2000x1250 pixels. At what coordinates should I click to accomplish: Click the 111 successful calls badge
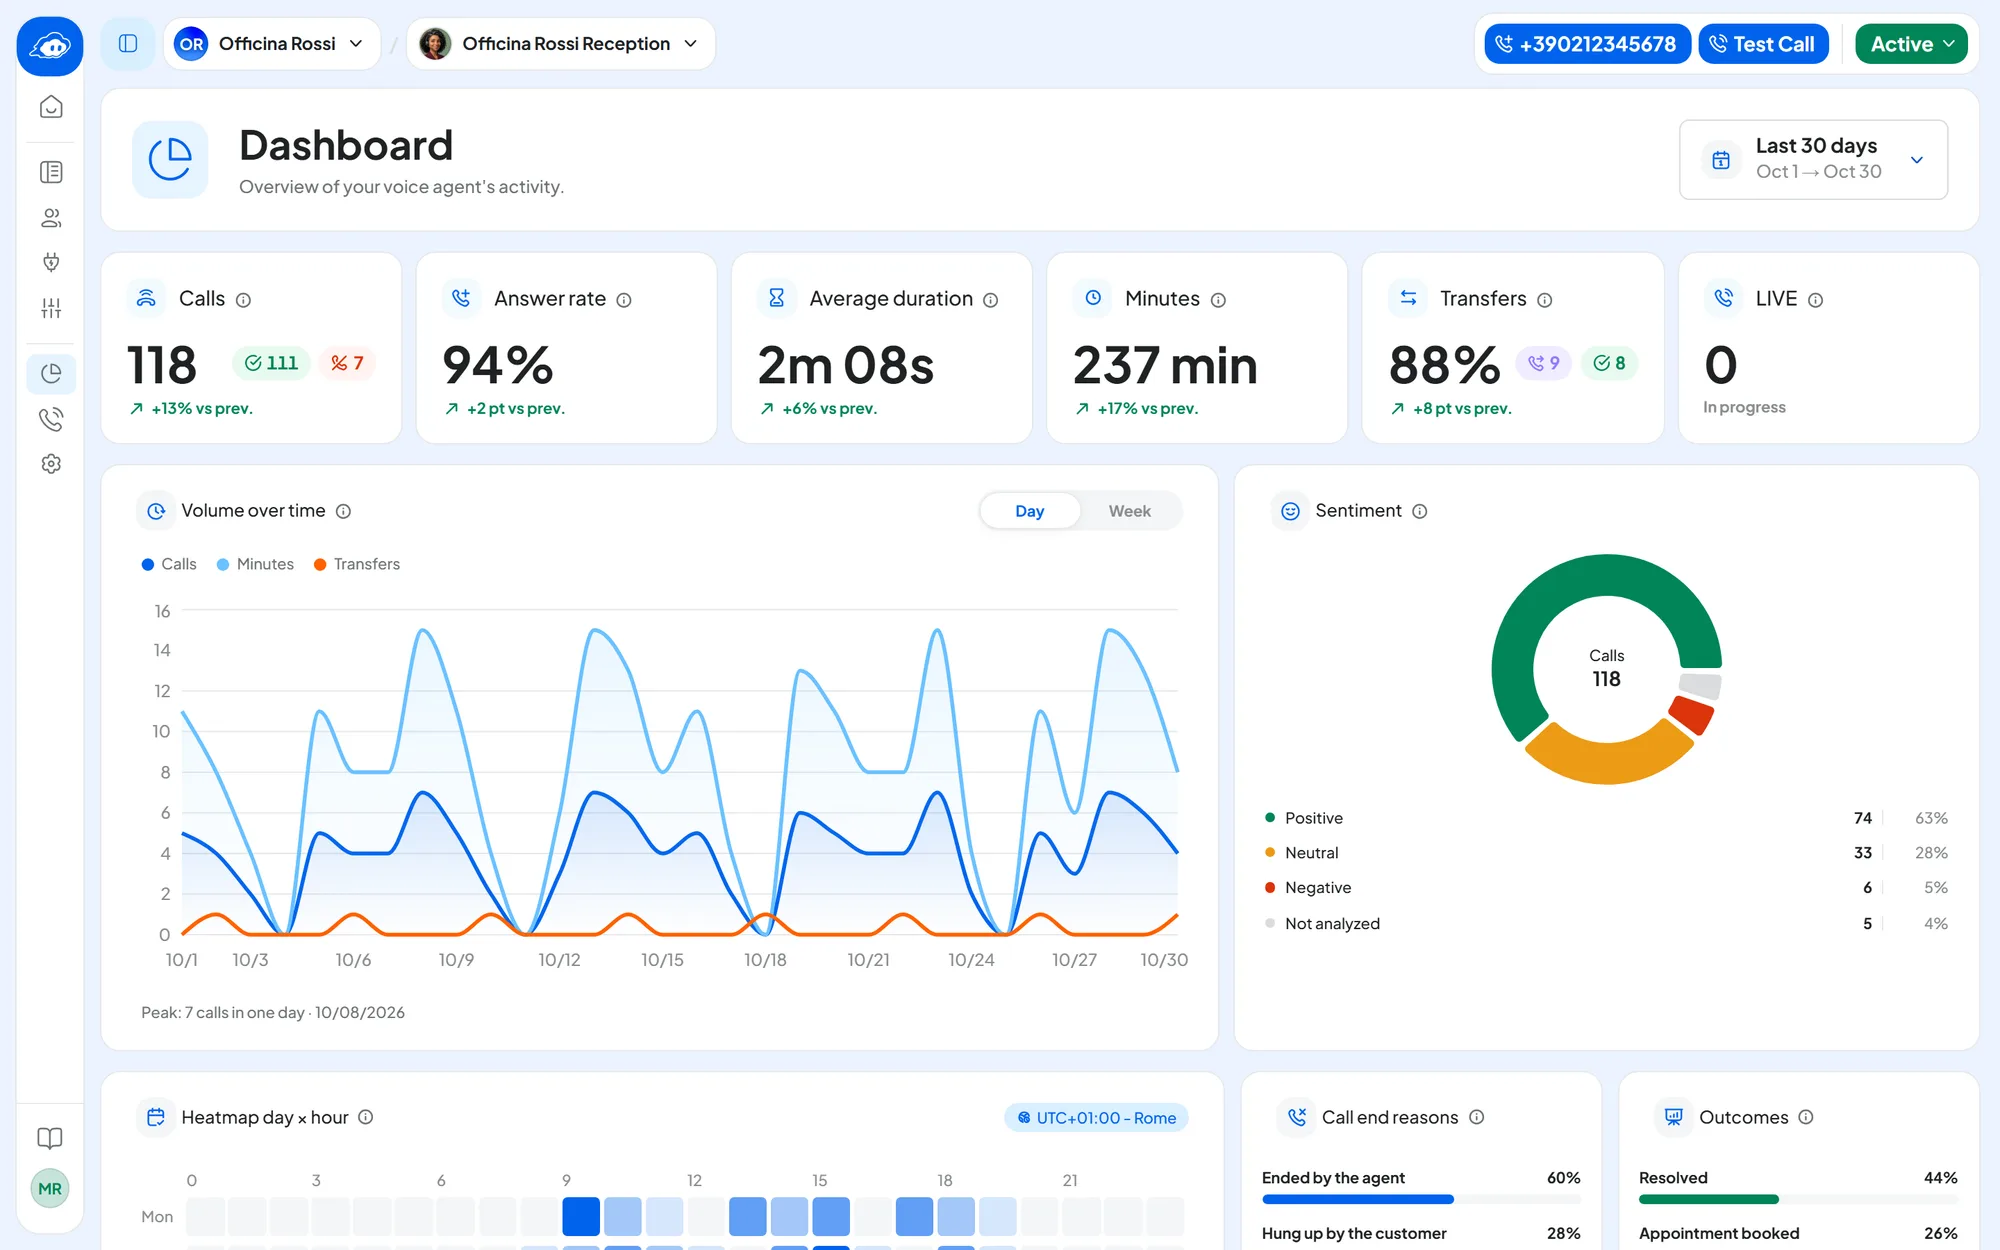click(x=272, y=363)
